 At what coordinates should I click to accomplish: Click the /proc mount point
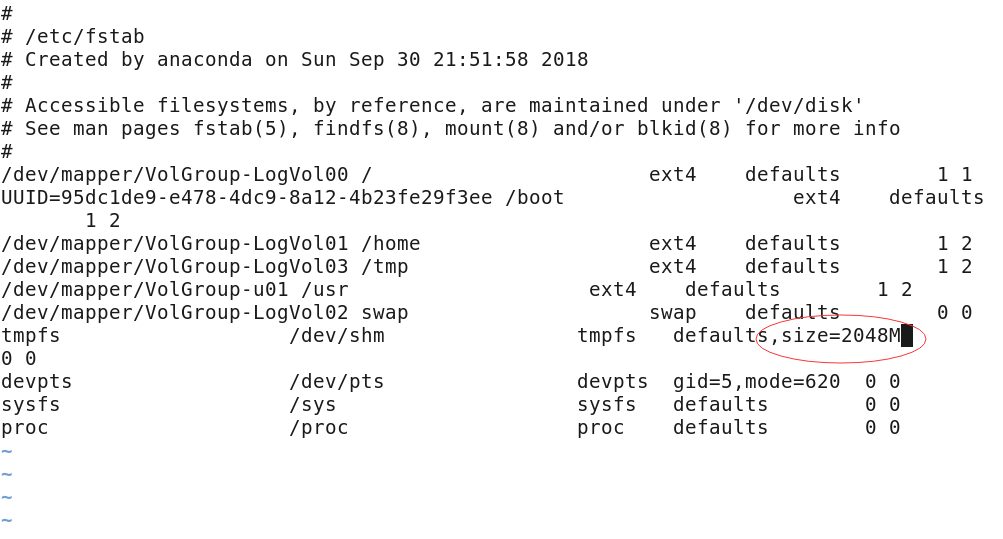coord(319,428)
